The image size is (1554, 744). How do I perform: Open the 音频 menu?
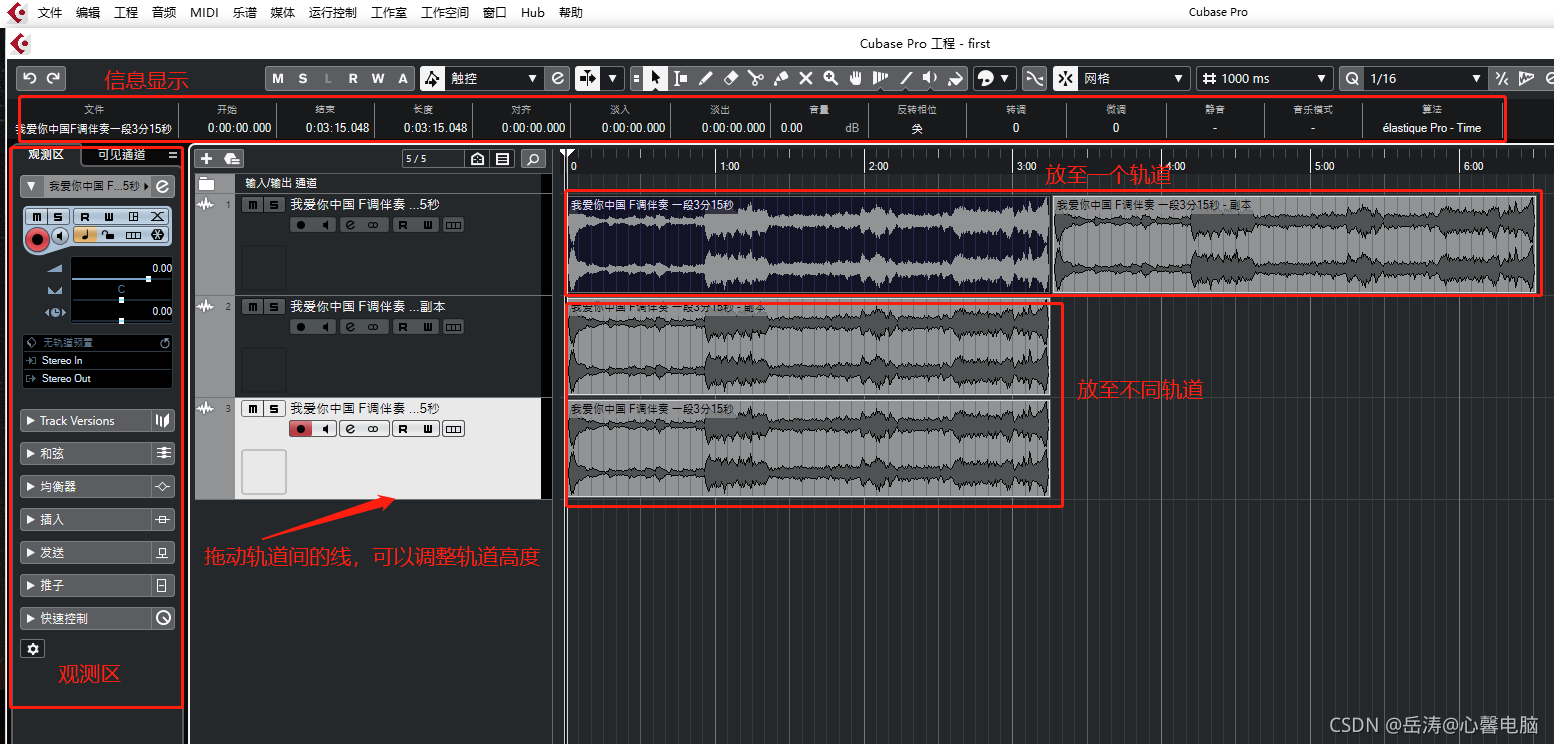(x=164, y=13)
